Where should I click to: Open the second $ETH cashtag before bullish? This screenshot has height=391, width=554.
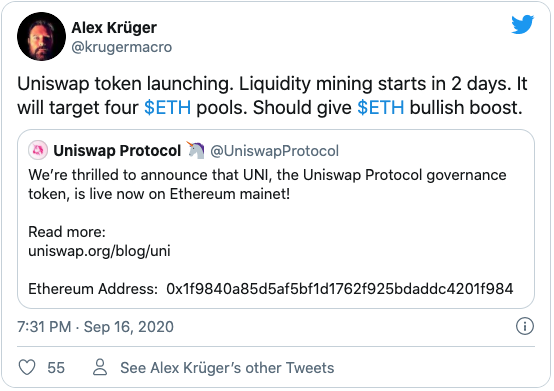[381, 107]
